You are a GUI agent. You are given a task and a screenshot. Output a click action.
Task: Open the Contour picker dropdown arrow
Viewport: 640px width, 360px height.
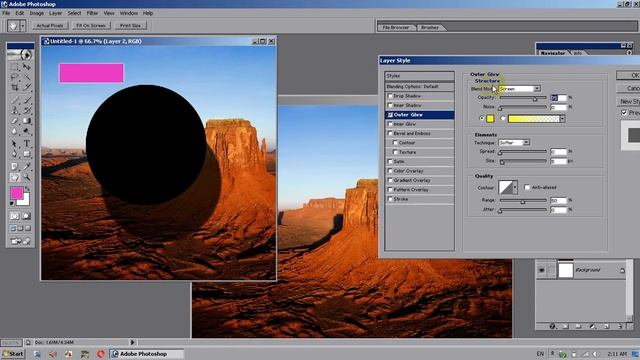click(x=515, y=187)
